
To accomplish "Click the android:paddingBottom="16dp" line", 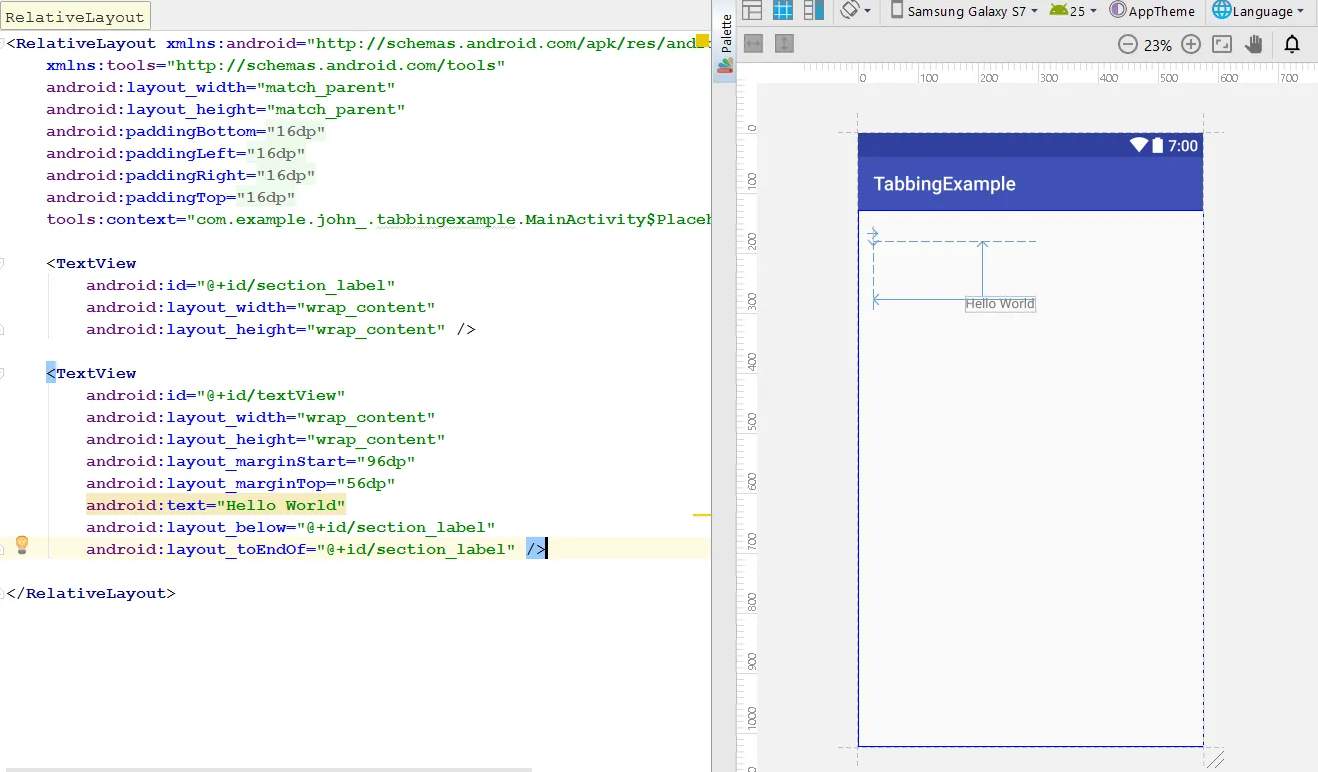I will pyautogui.click(x=186, y=131).
